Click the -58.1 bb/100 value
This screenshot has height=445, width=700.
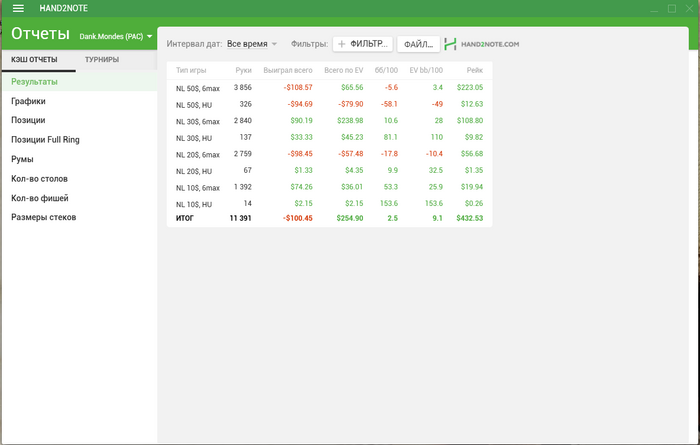pyautogui.click(x=389, y=104)
